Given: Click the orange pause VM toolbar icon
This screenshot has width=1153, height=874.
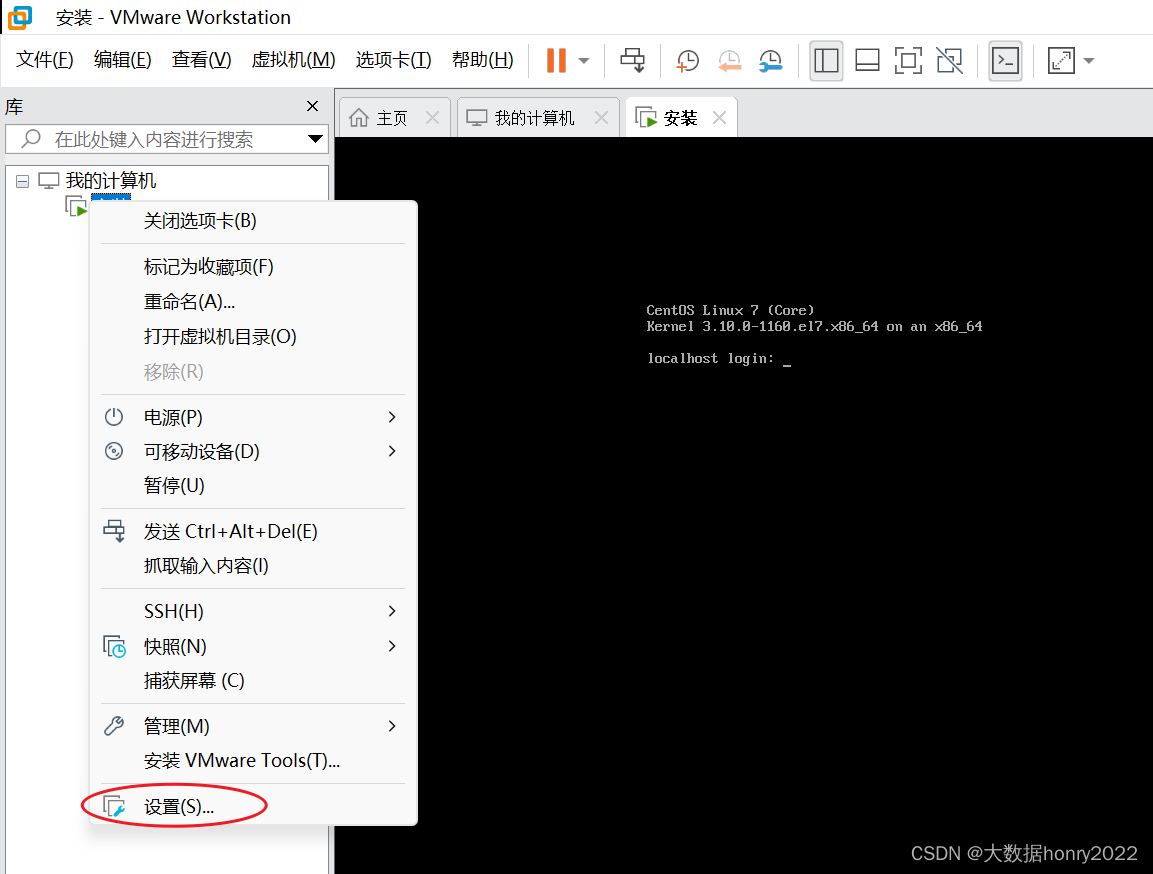Looking at the screenshot, I should click(557, 60).
